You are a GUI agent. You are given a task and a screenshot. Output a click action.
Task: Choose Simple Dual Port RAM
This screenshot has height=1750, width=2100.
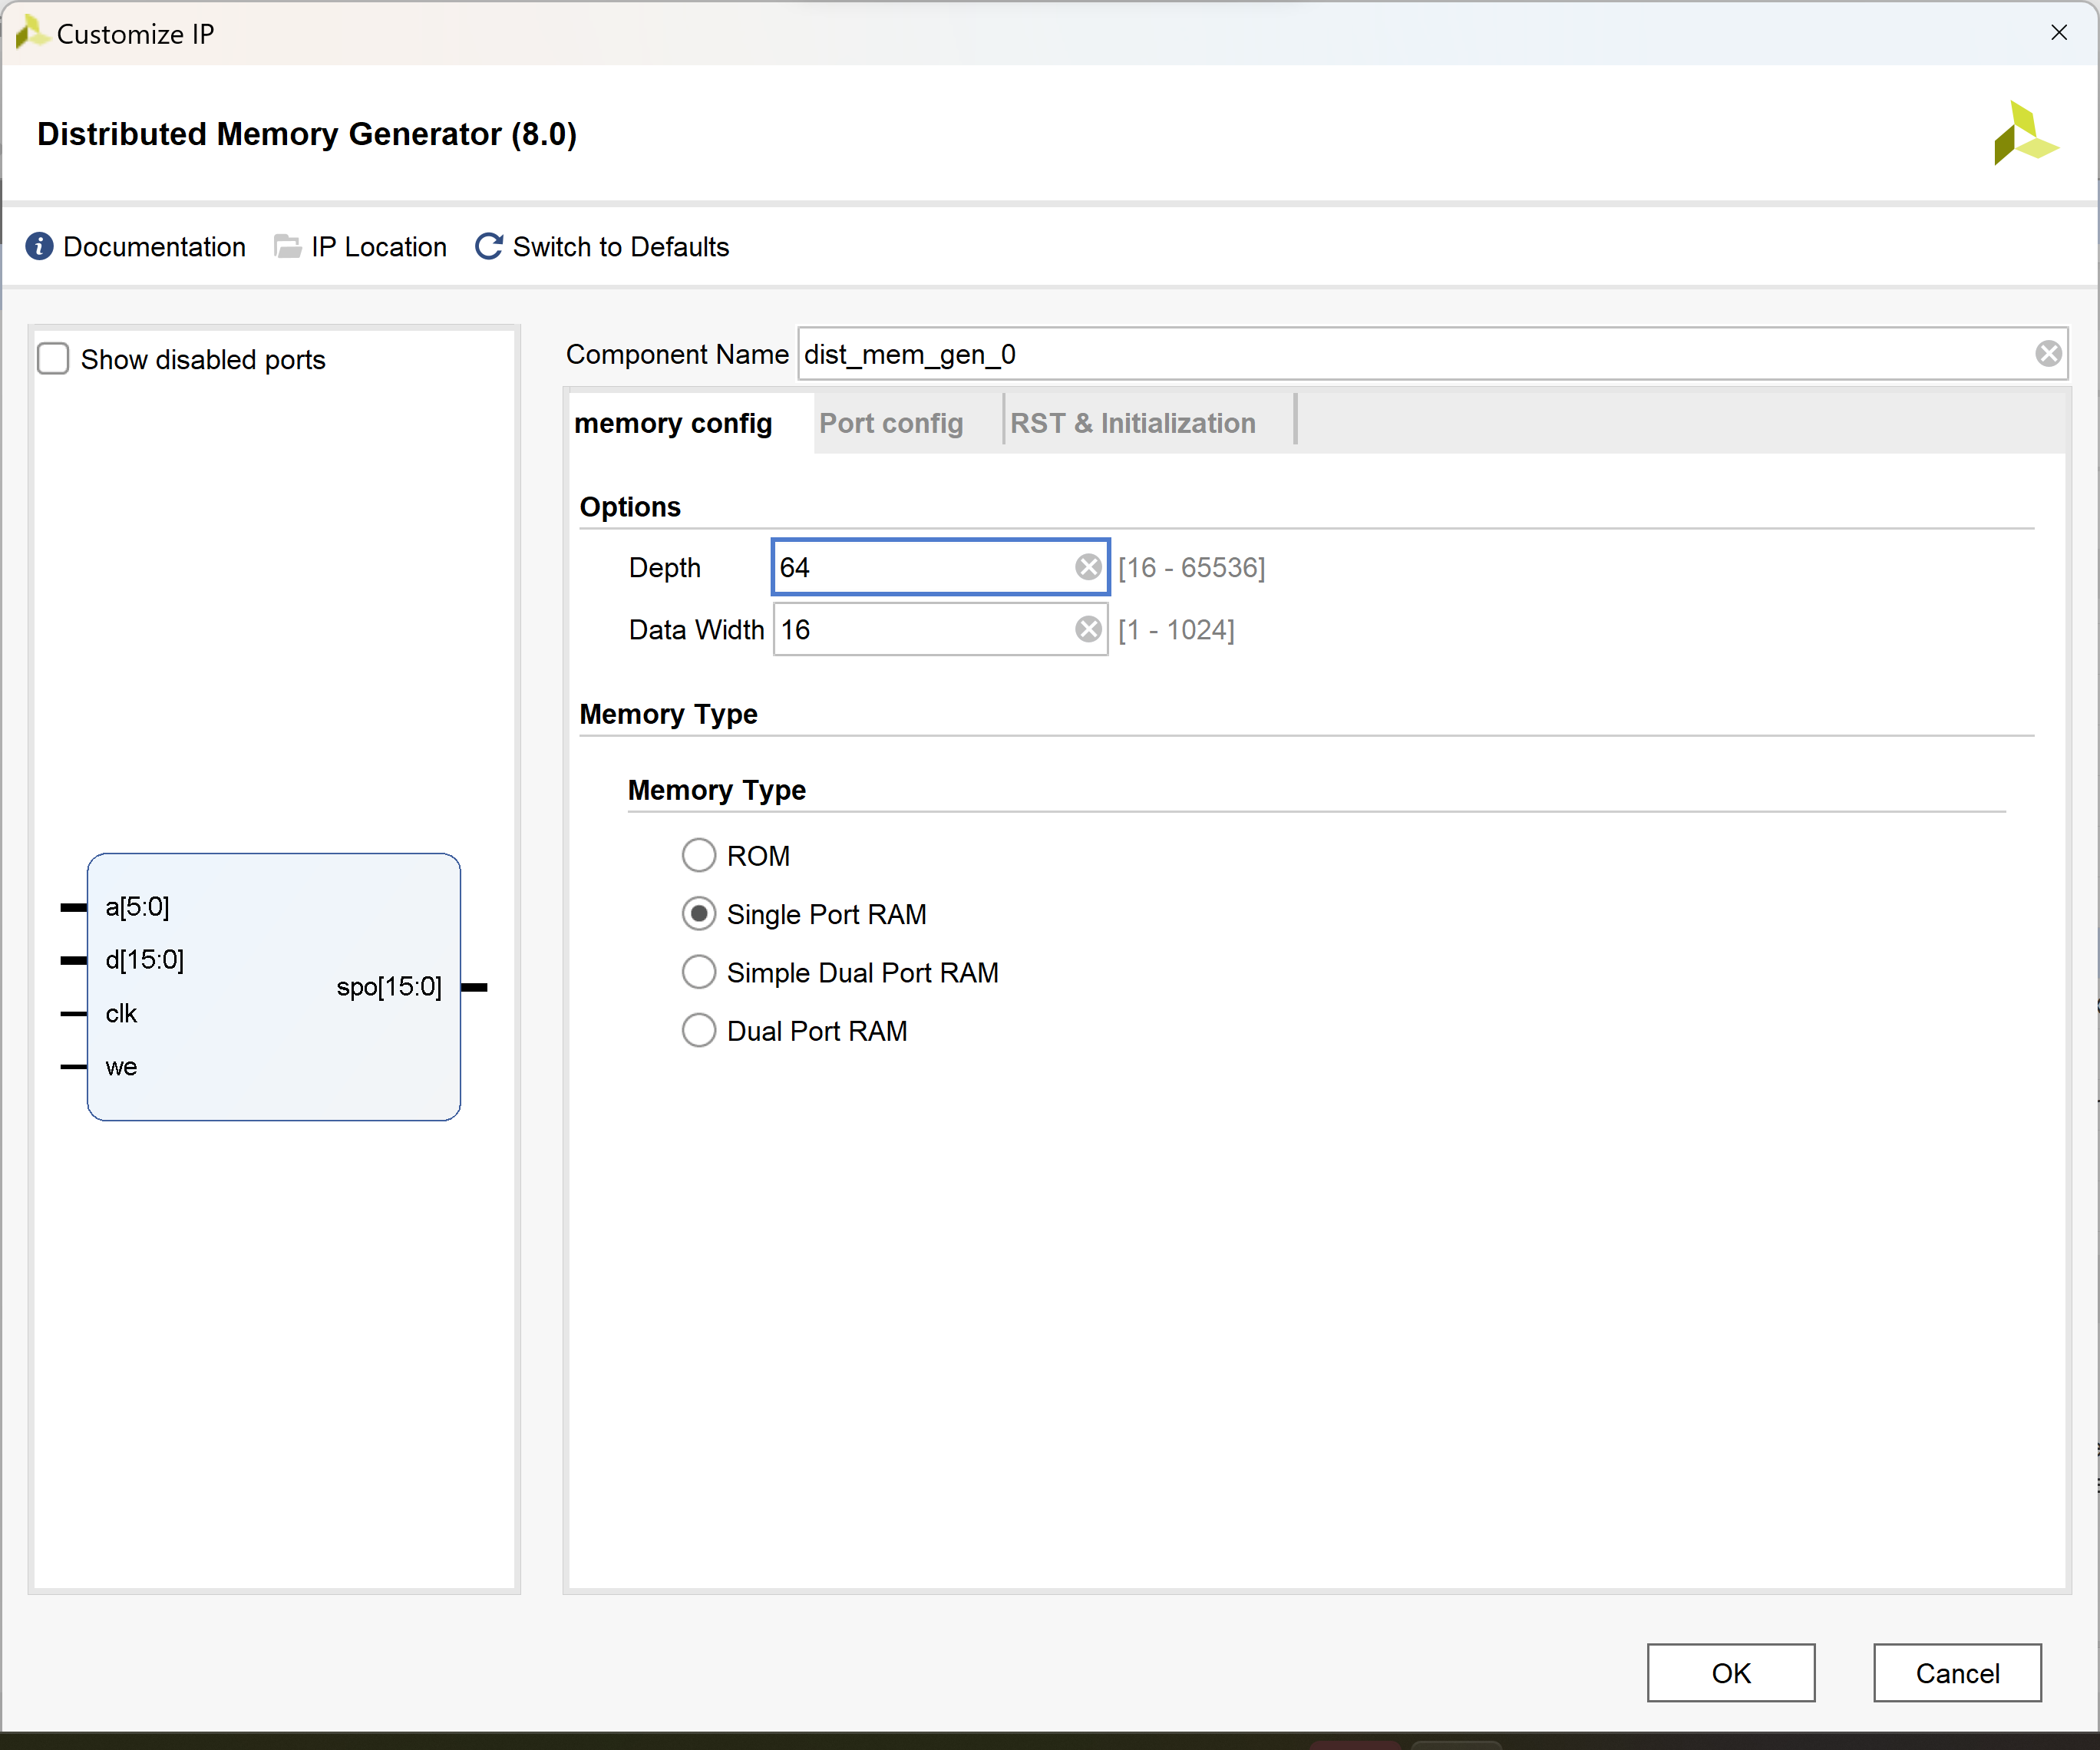(x=698, y=972)
